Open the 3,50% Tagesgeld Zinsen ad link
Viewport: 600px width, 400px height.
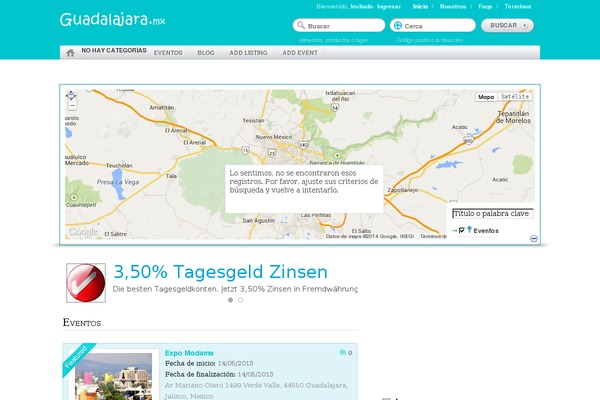pos(220,272)
